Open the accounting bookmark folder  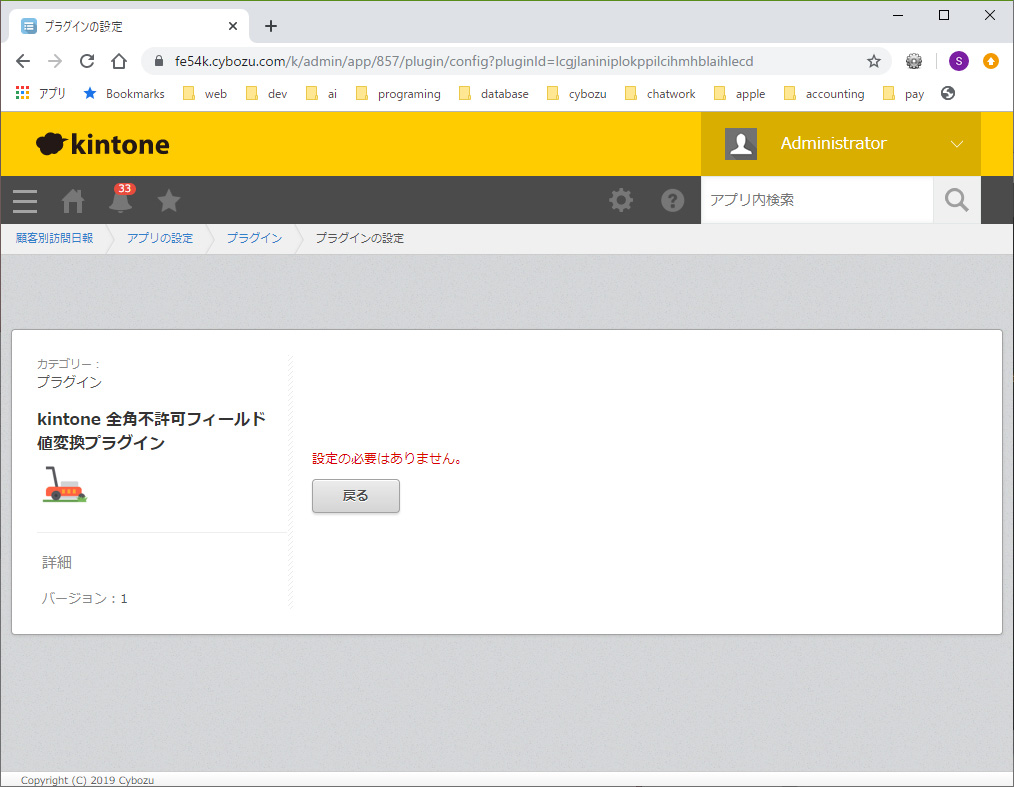[824, 94]
